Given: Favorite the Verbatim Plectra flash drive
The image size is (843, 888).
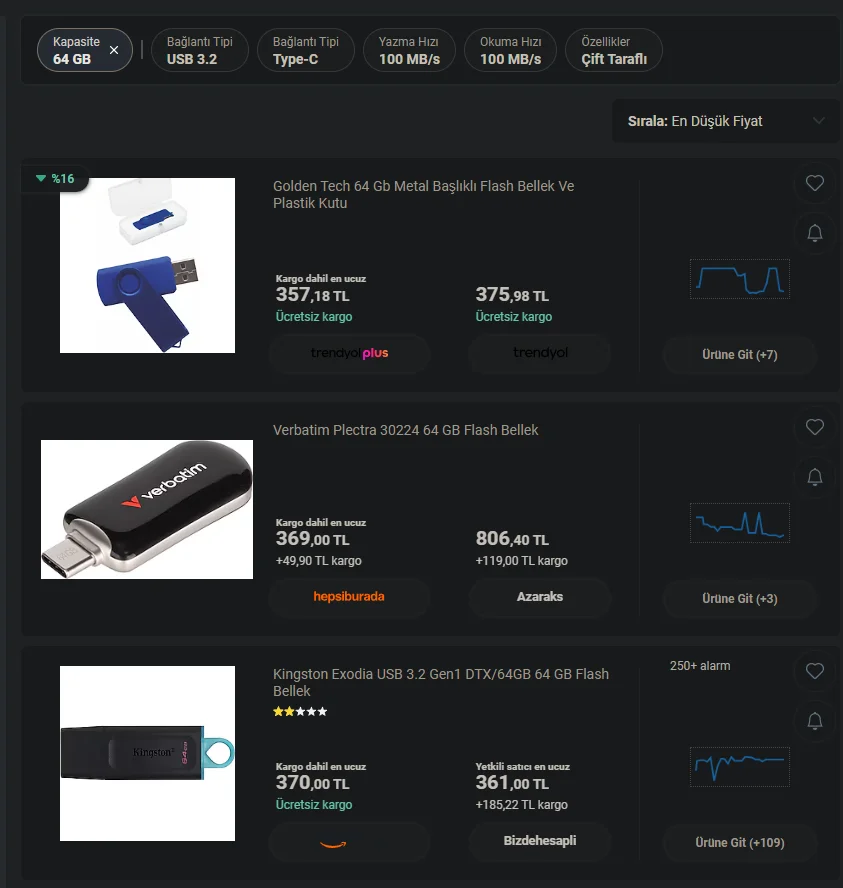Looking at the screenshot, I should [x=814, y=427].
